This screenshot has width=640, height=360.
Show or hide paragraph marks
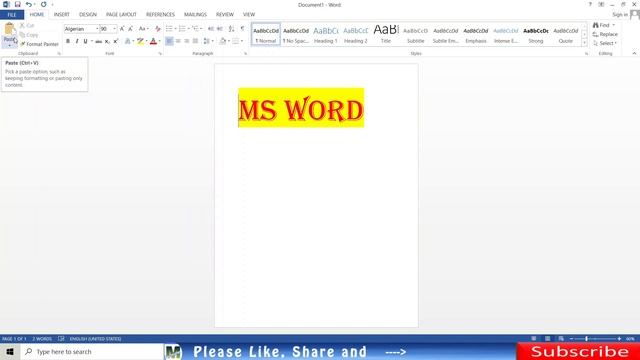coord(242,29)
